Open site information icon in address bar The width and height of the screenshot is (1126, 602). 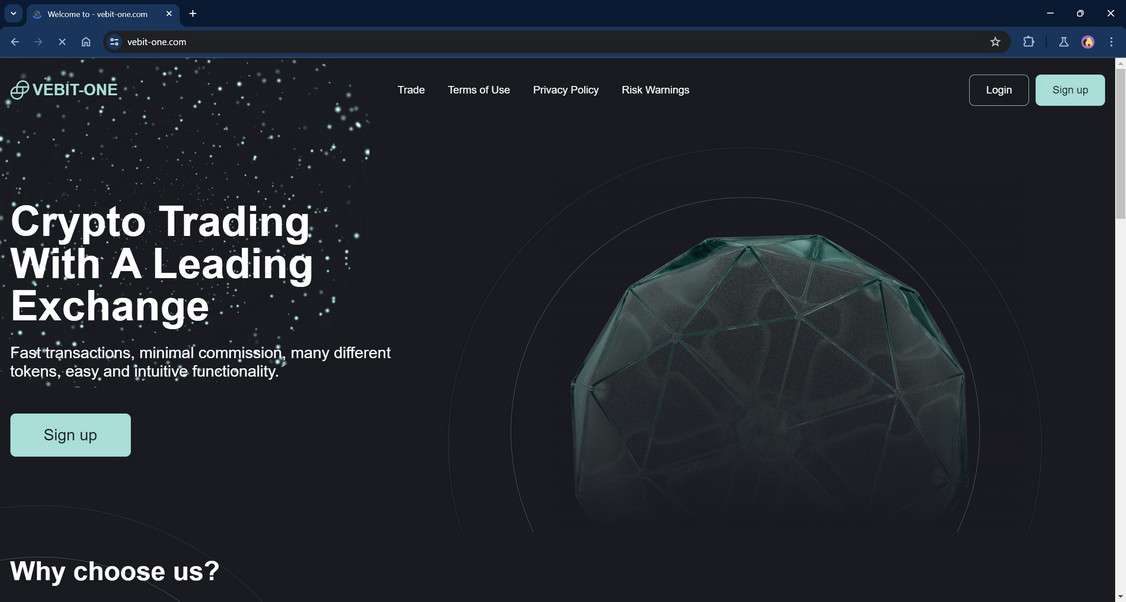coord(114,42)
